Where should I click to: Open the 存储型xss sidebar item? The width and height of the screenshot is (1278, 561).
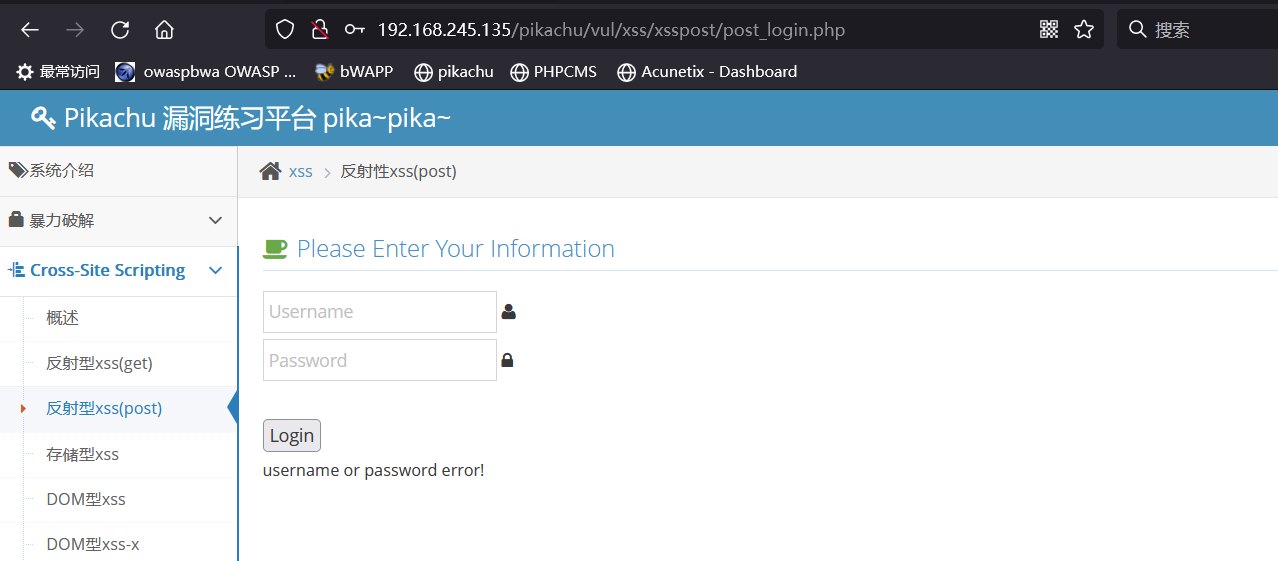(82, 454)
